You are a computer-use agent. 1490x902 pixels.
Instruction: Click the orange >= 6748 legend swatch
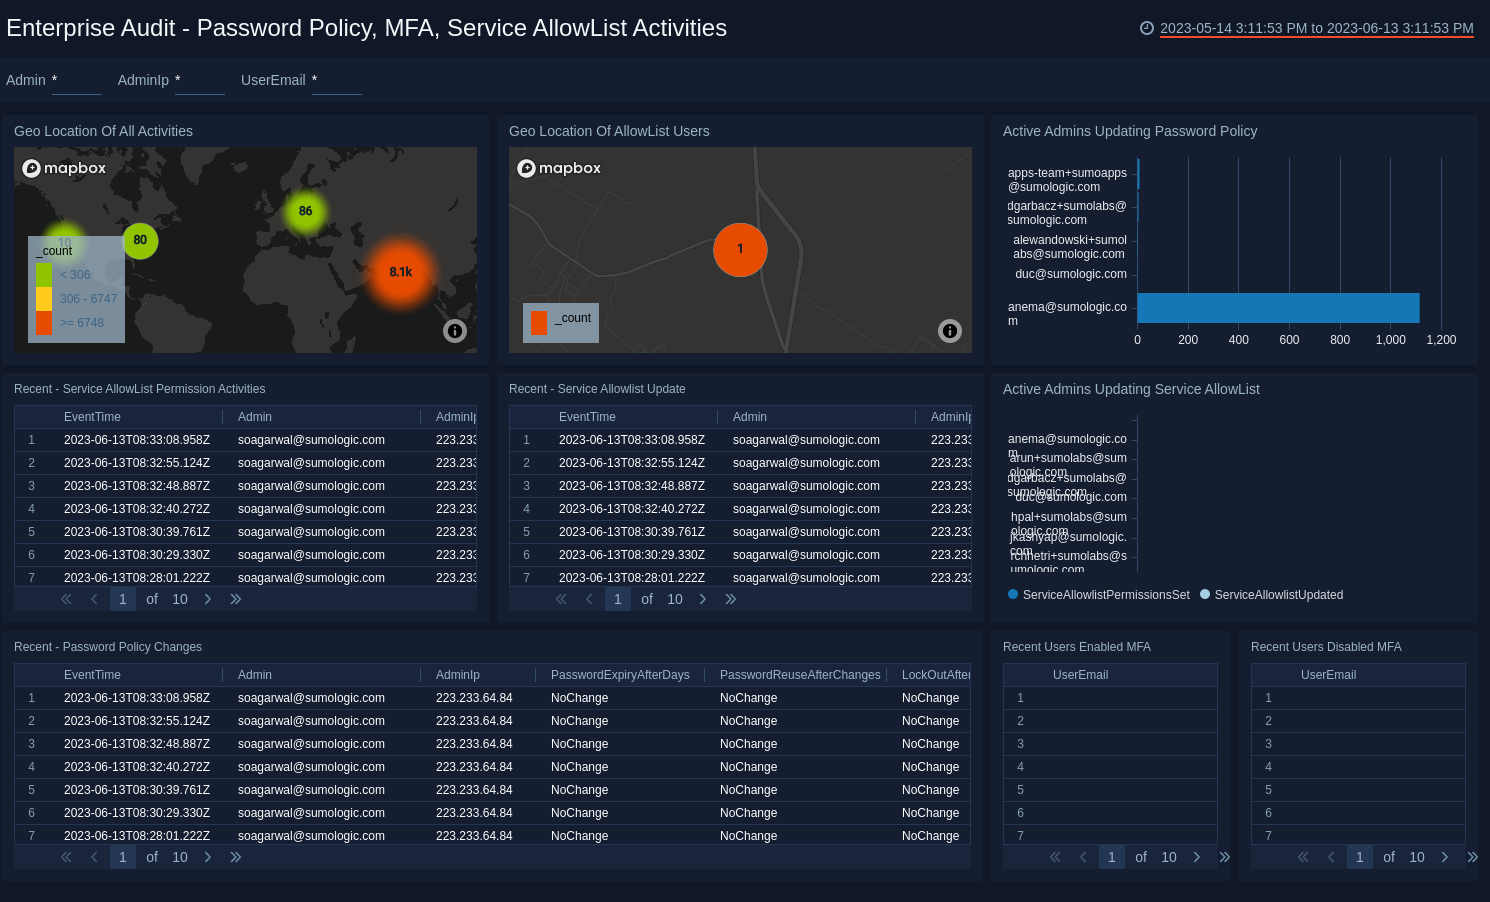click(44, 323)
